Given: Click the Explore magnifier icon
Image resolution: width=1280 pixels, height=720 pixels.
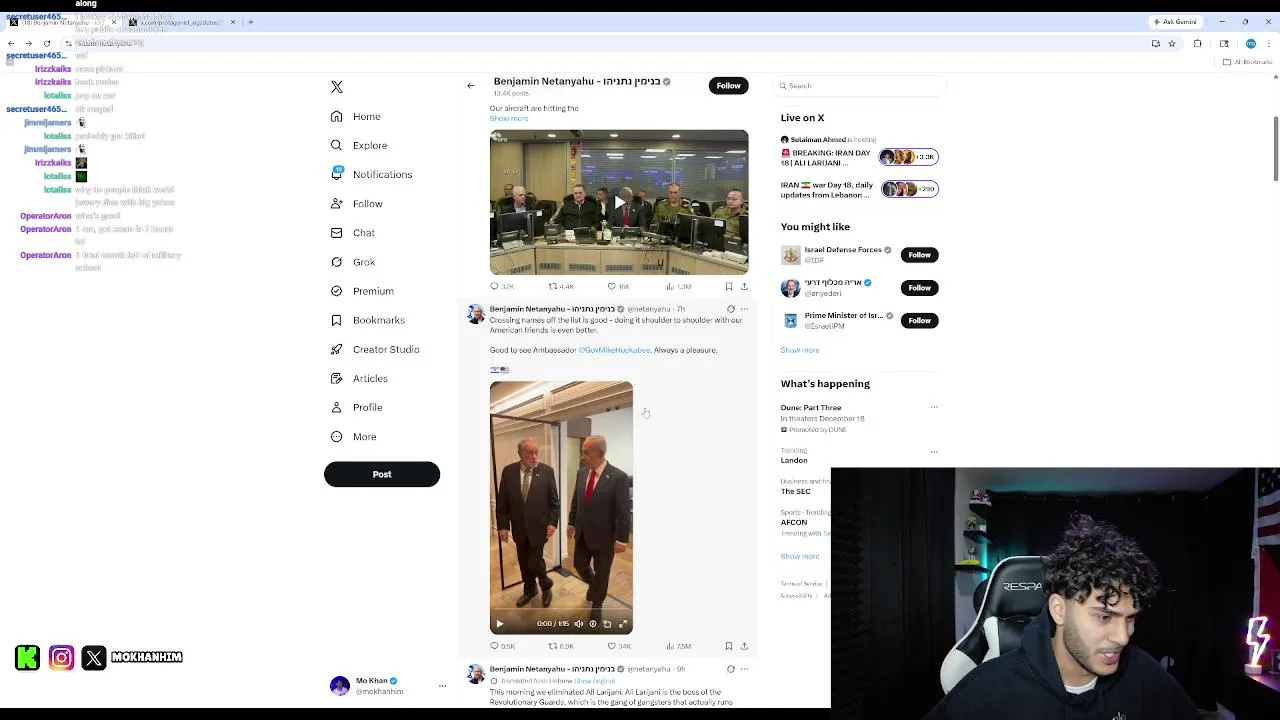Looking at the screenshot, I should (337, 145).
